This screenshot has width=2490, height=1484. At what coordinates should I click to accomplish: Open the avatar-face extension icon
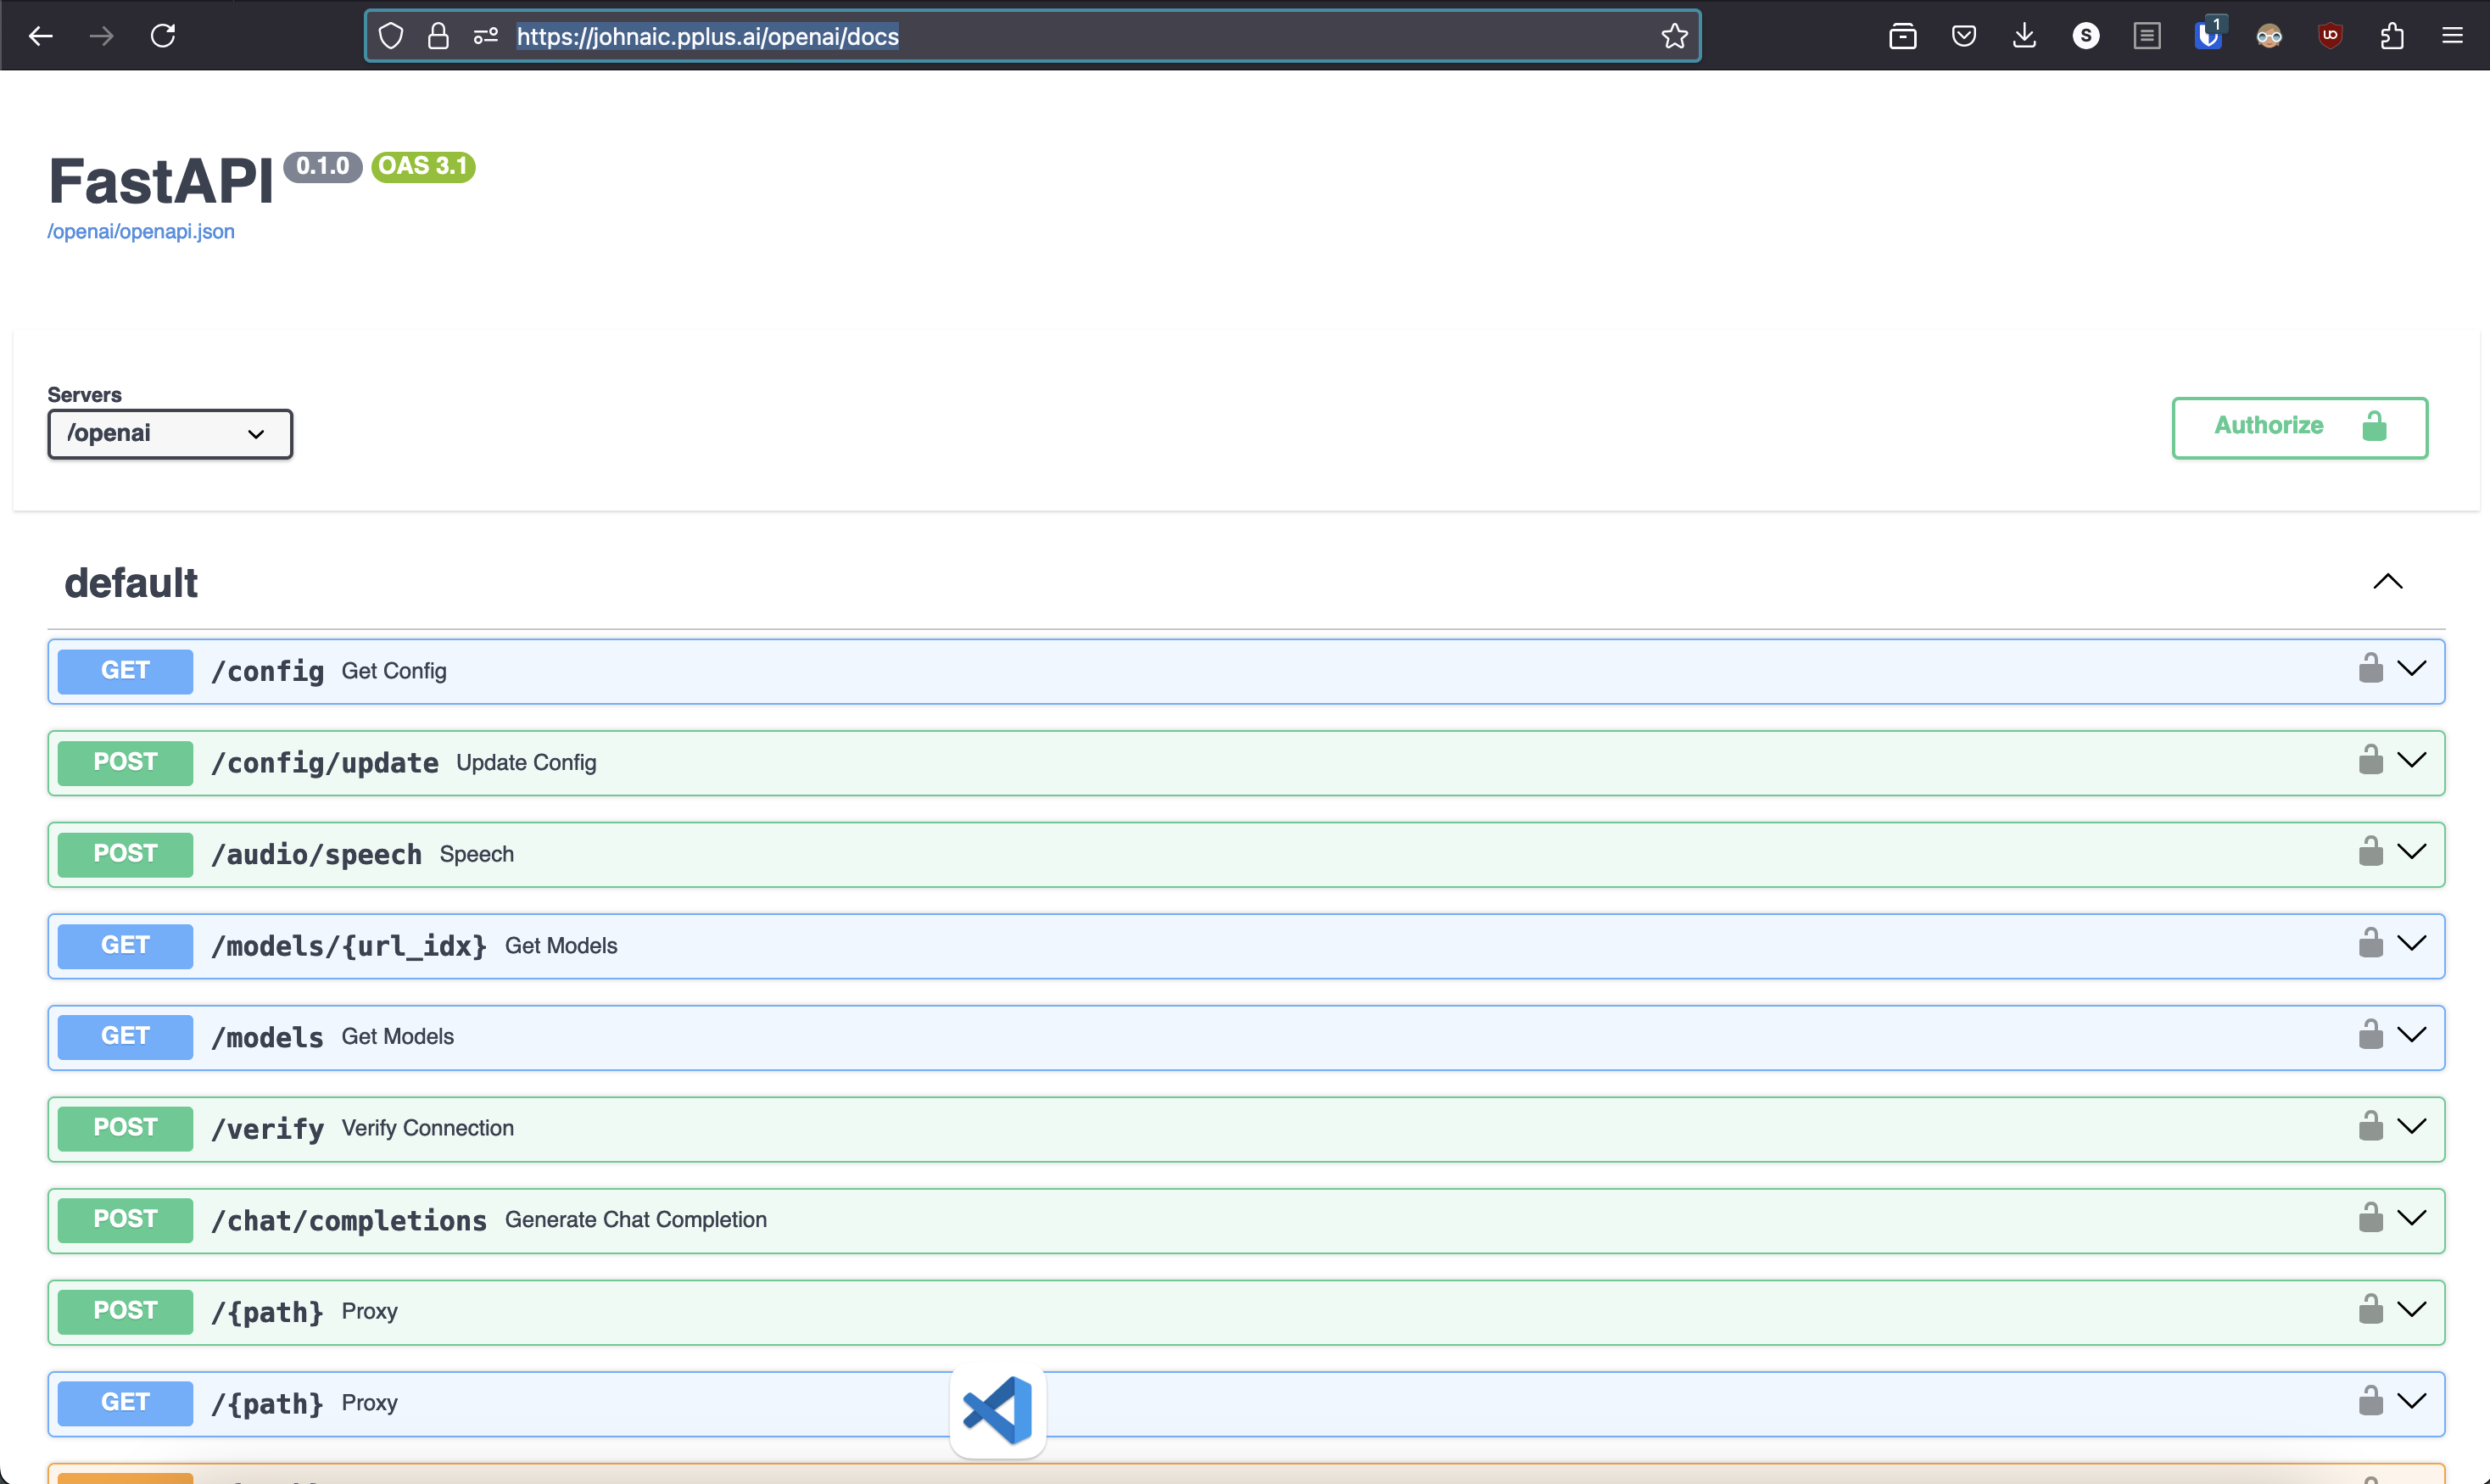(x=2269, y=36)
